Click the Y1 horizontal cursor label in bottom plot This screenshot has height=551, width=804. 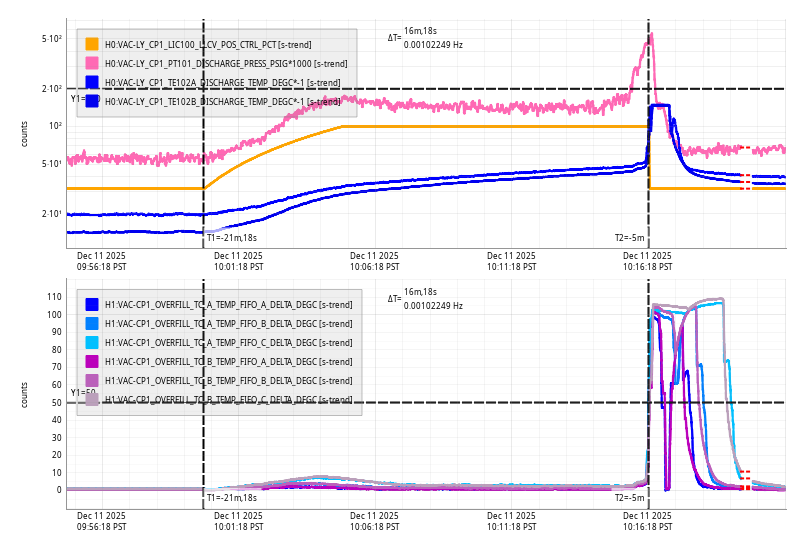[82, 393]
